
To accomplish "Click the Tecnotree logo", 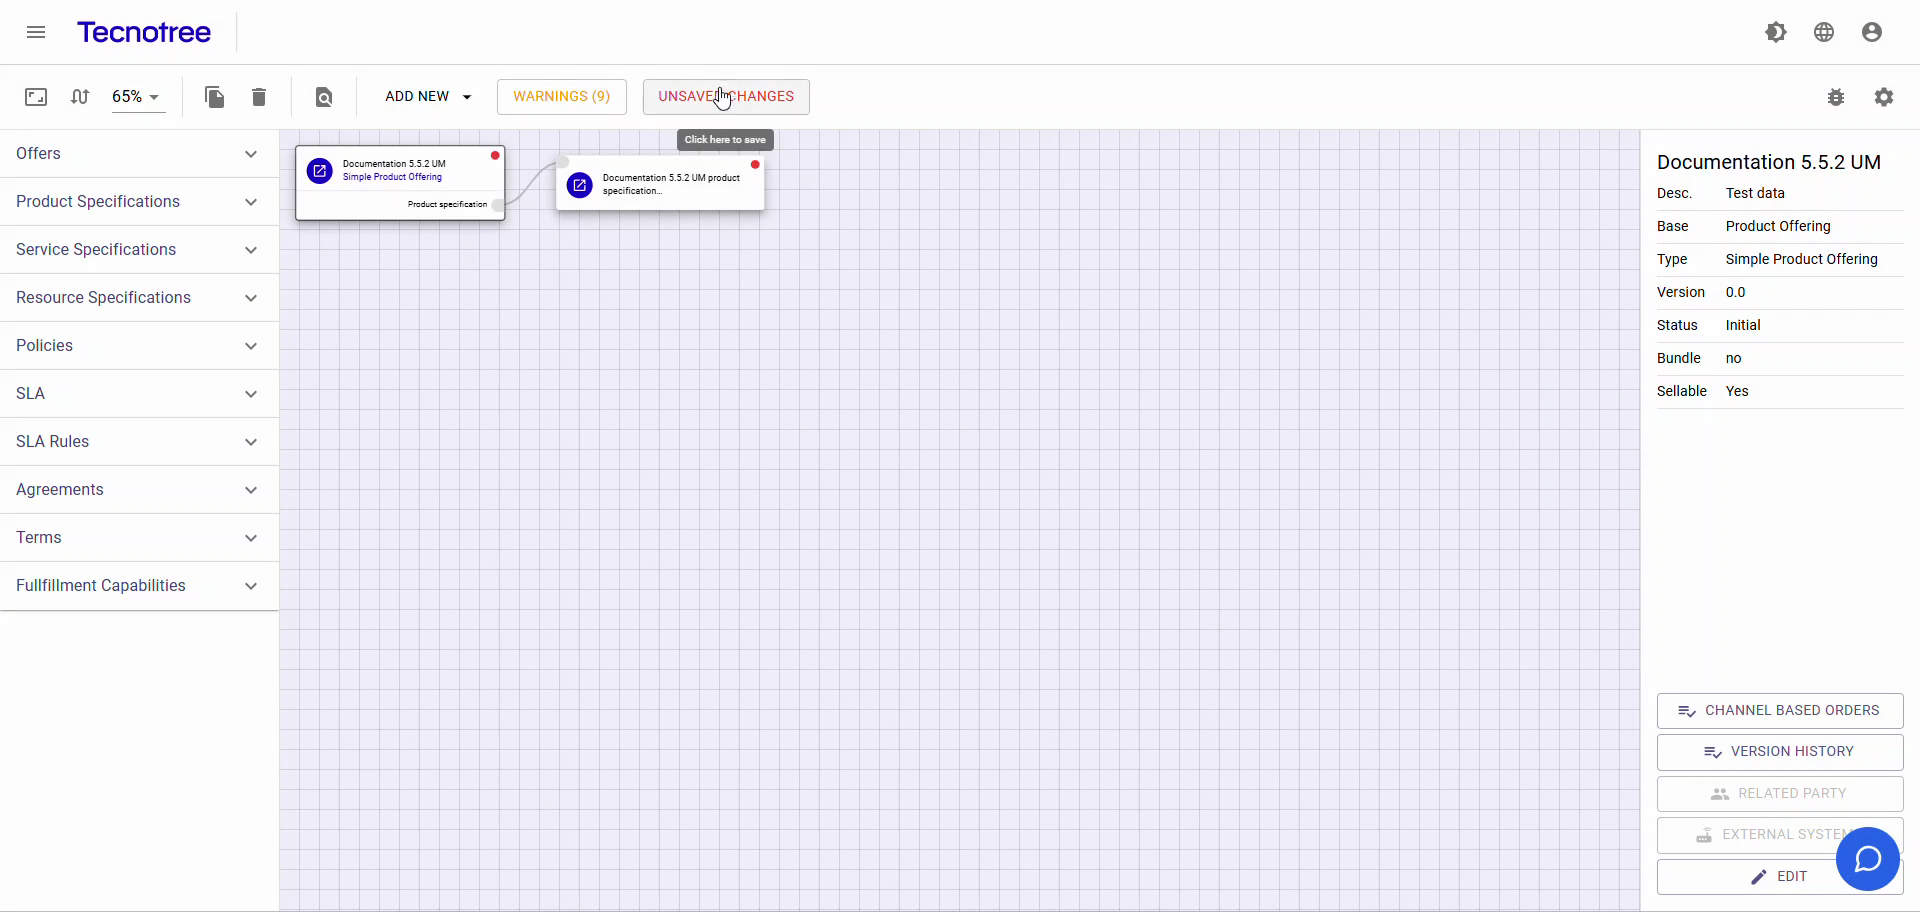I will [x=144, y=31].
